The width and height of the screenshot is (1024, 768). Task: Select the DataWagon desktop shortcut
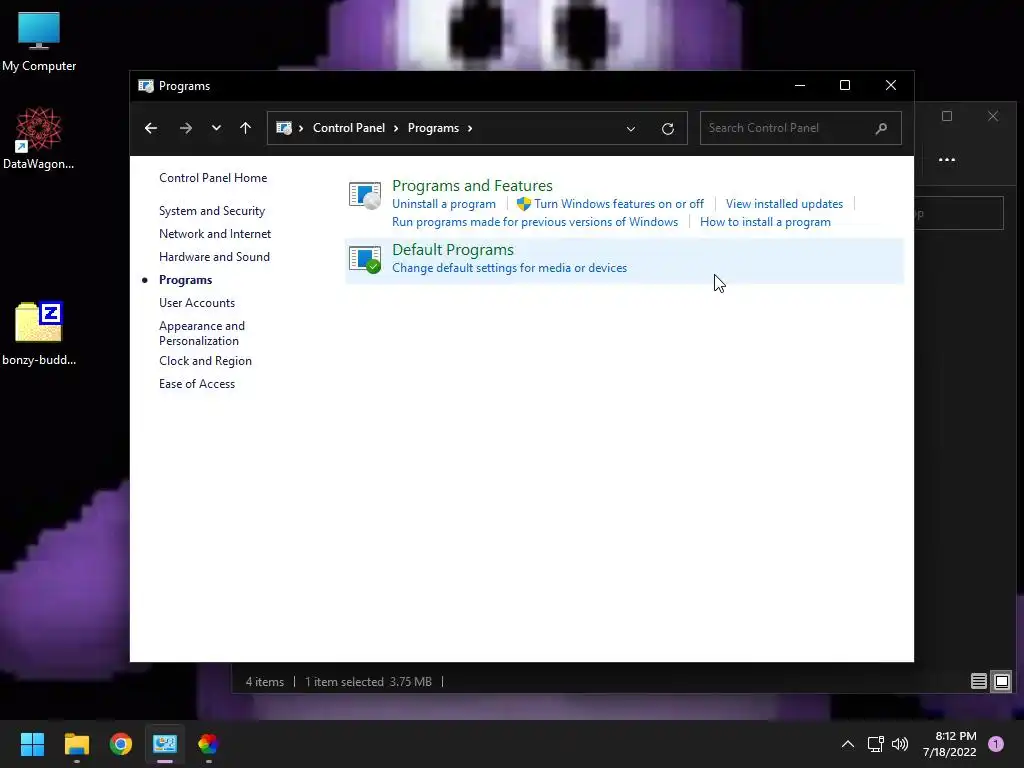tap(39, 138)
